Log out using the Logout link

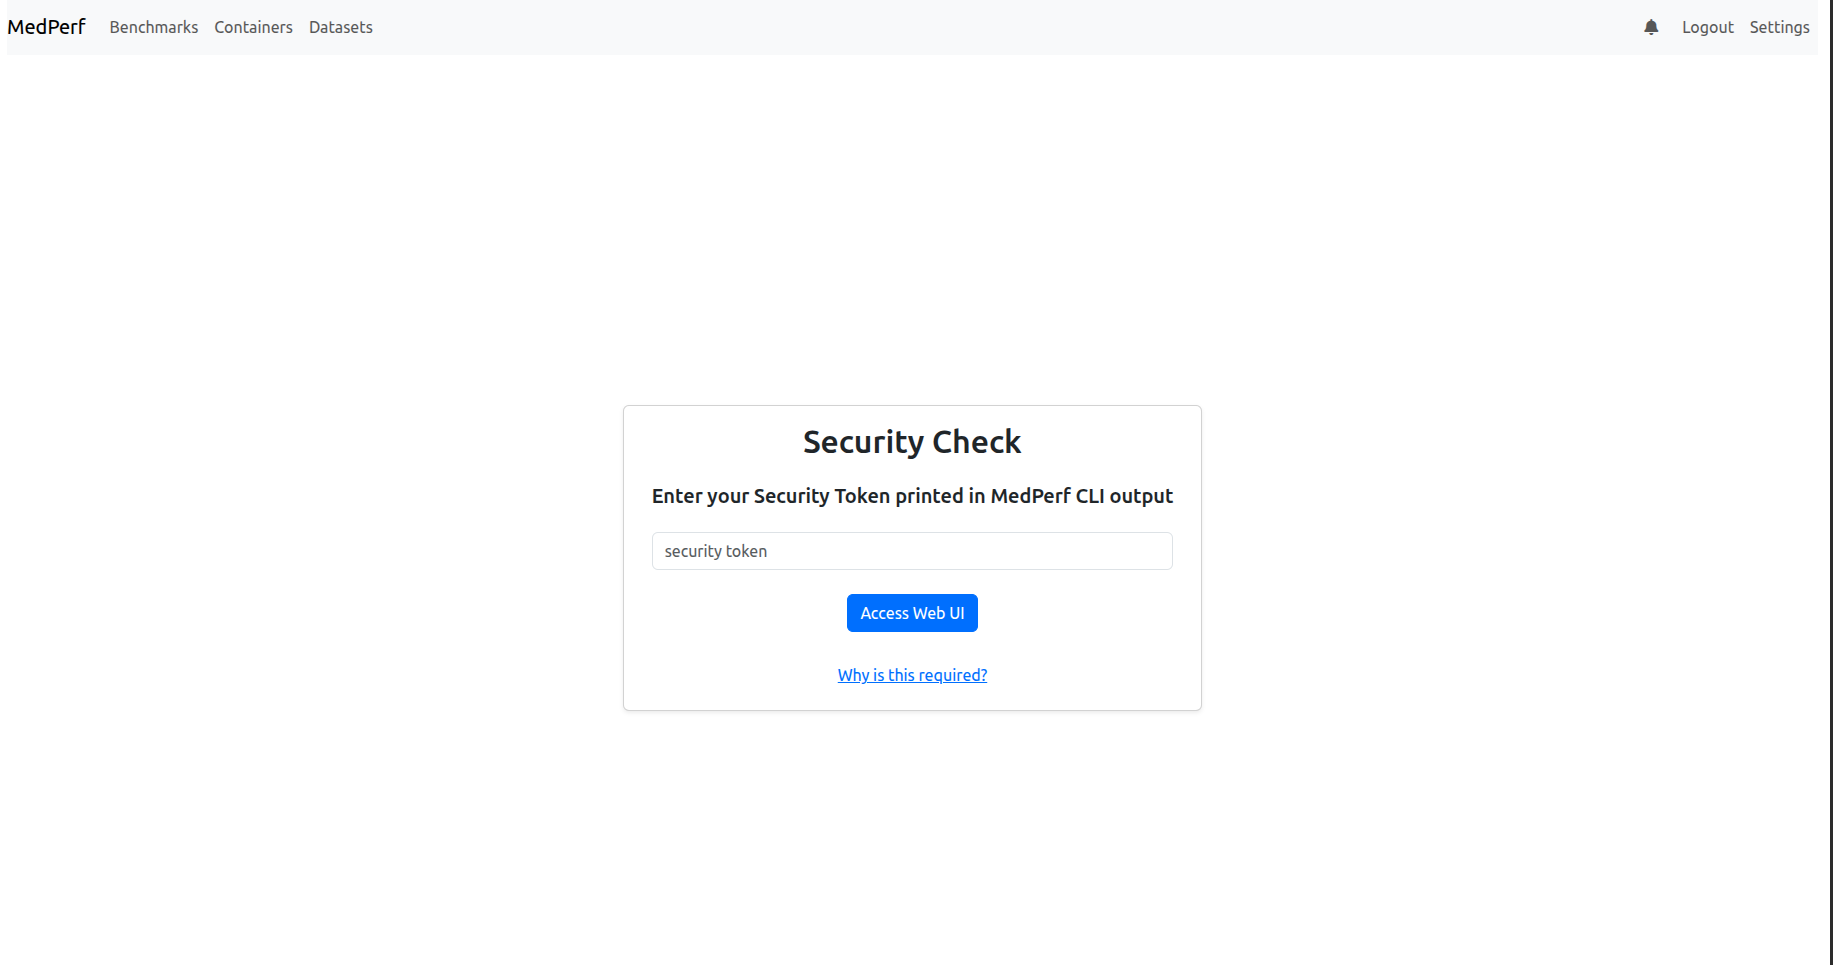coord(1707,28)
